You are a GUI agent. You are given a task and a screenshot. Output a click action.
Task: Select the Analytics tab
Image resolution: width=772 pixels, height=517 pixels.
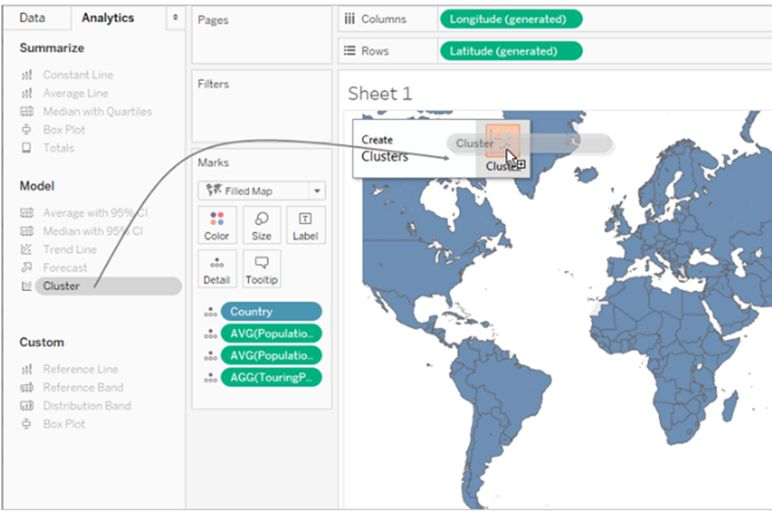click(x=108, y=18)
